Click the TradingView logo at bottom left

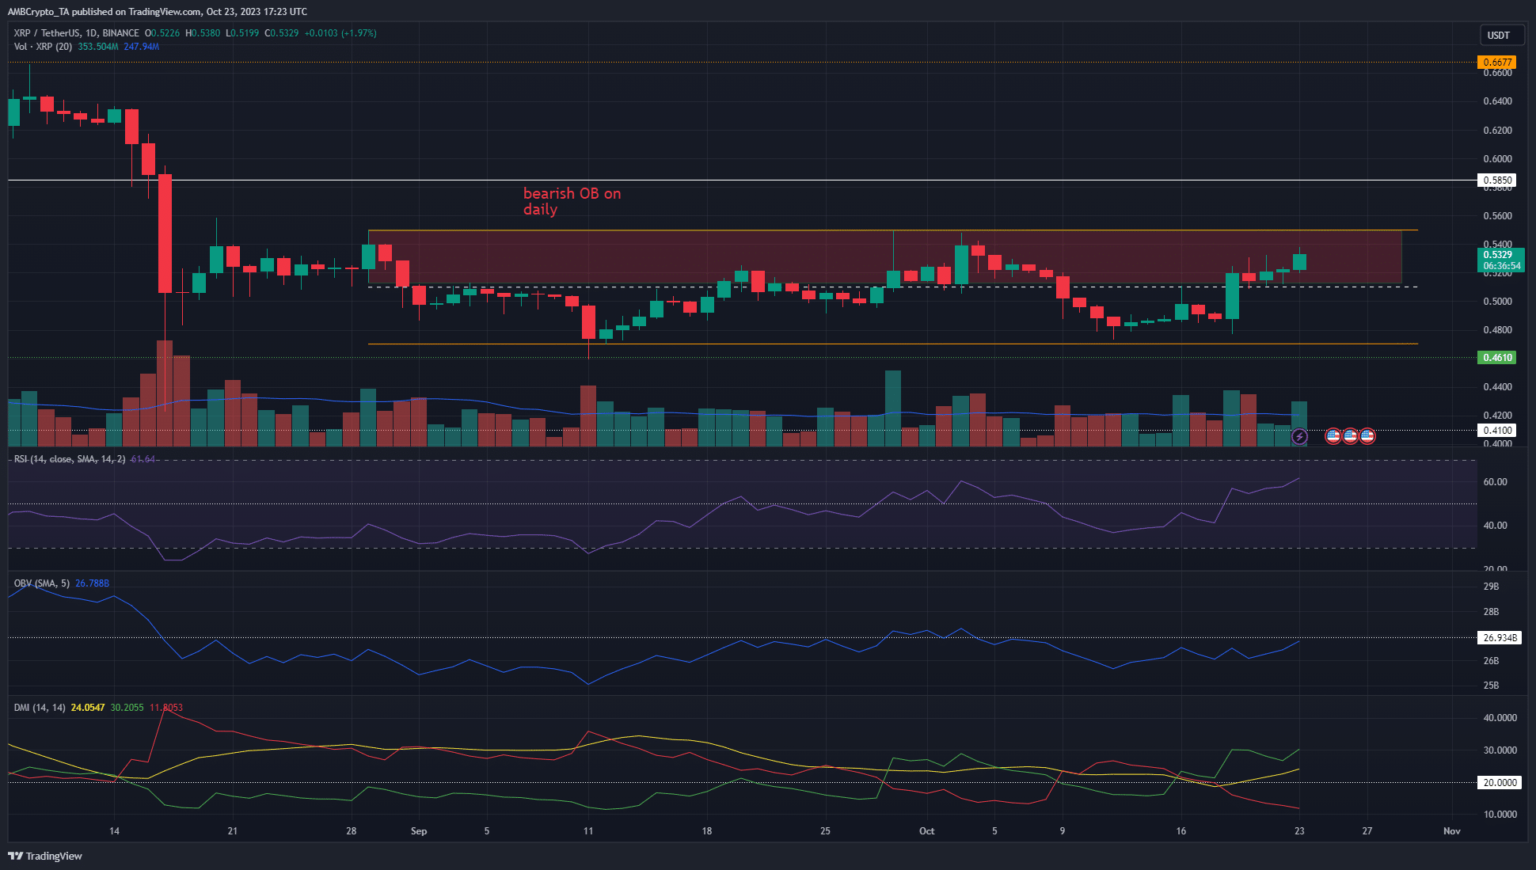tap(46, 856)
